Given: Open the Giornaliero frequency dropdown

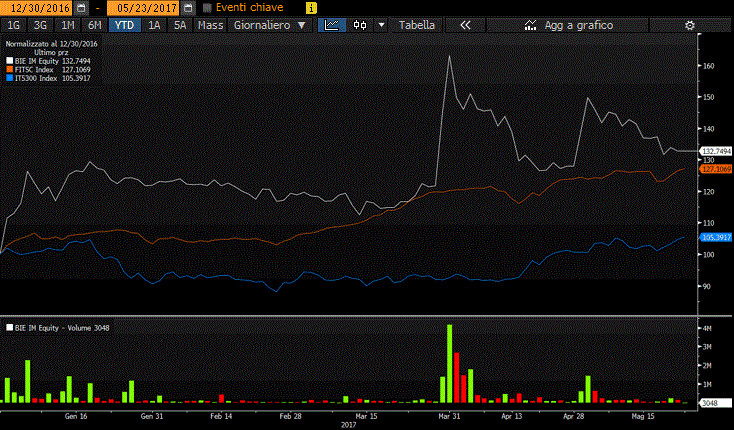Looking at the screenshot, I should click(269, 25).
